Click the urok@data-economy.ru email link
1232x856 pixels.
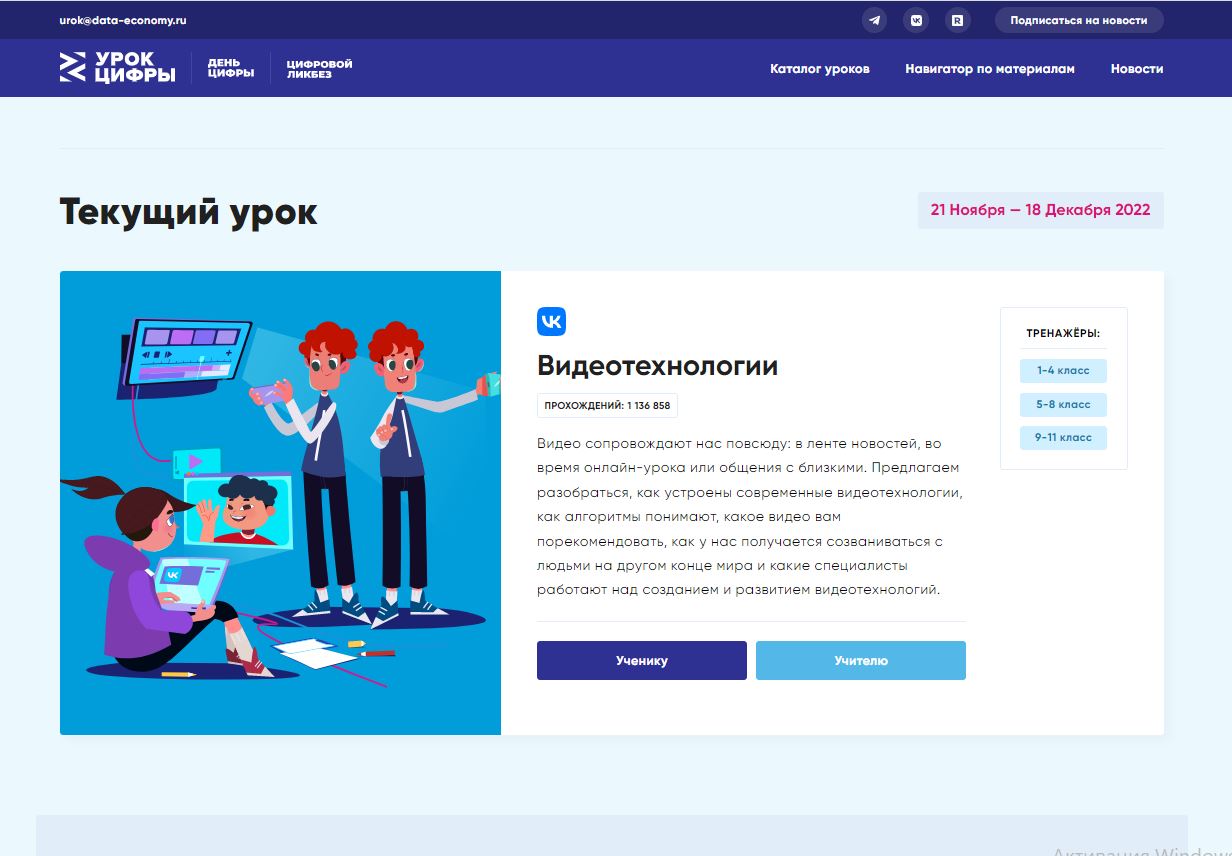coord(123,20)
